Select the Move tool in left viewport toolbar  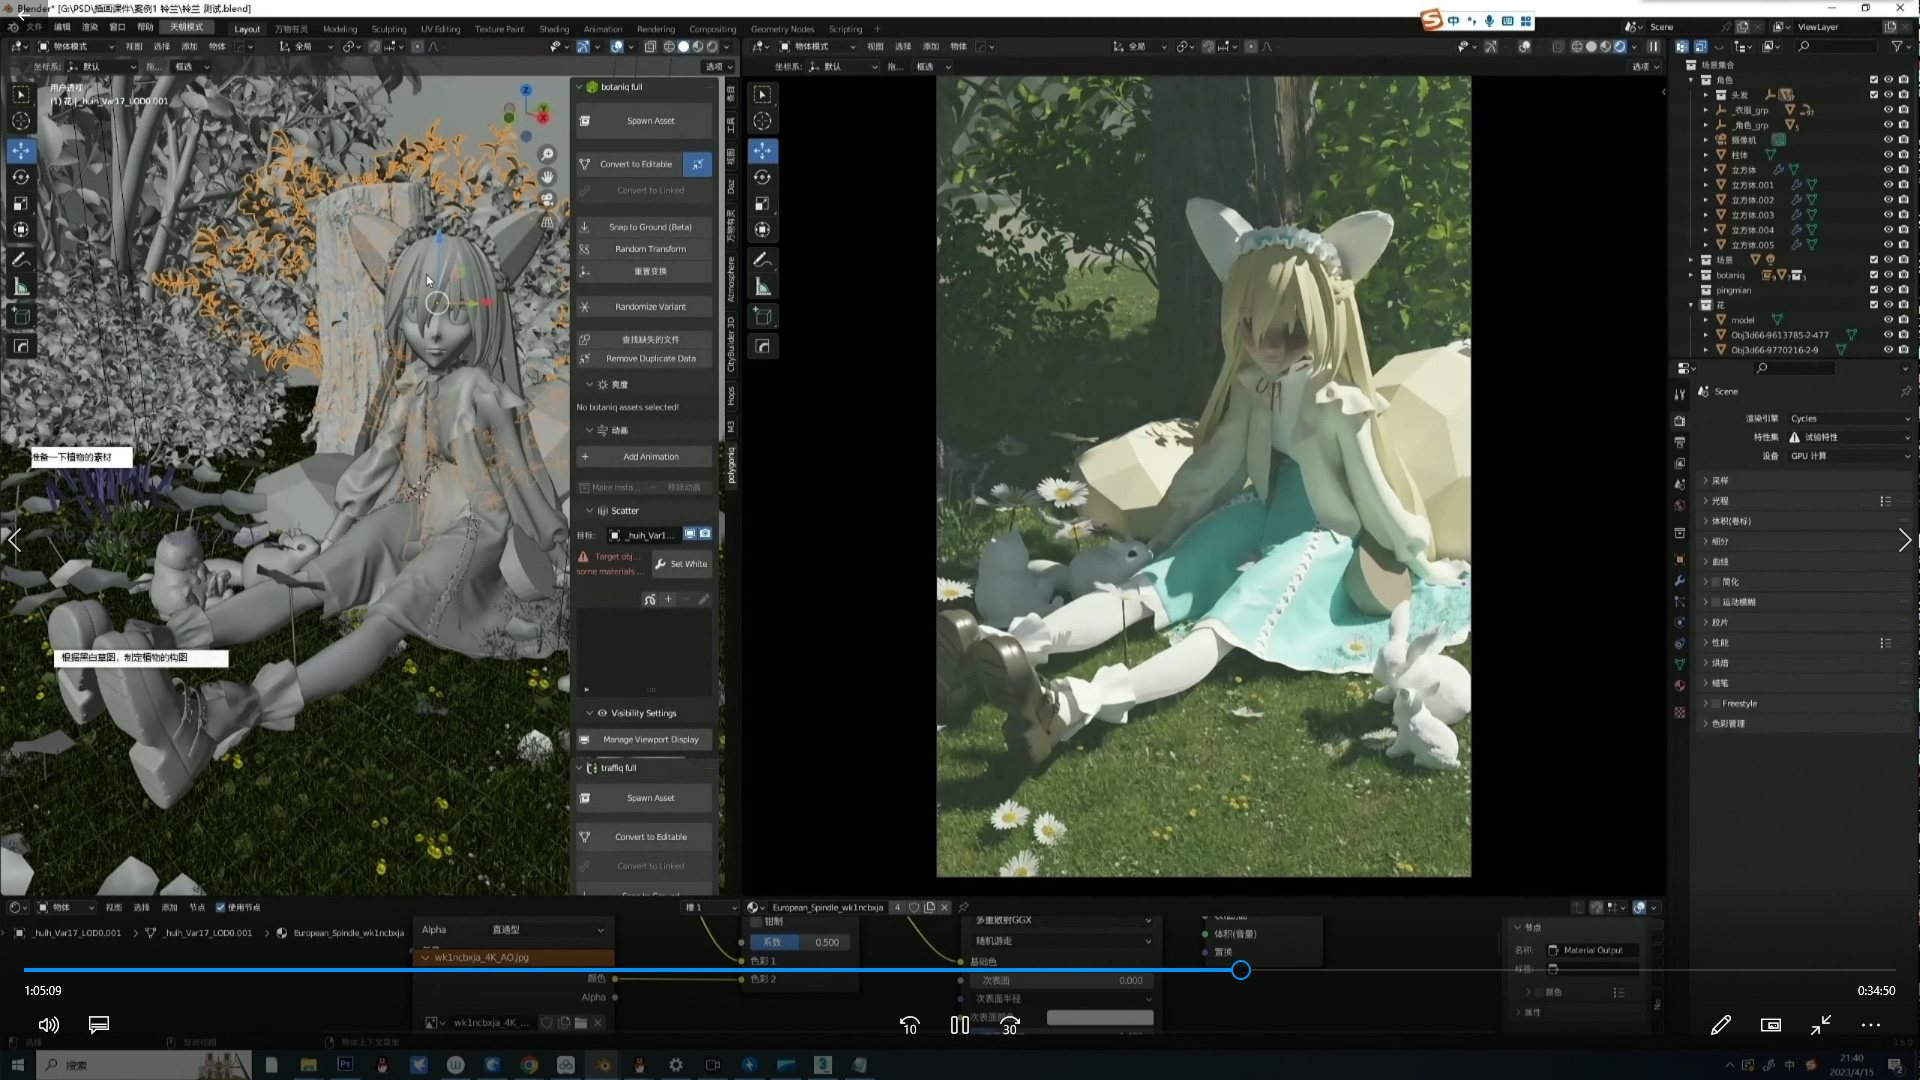pos(21,150)
